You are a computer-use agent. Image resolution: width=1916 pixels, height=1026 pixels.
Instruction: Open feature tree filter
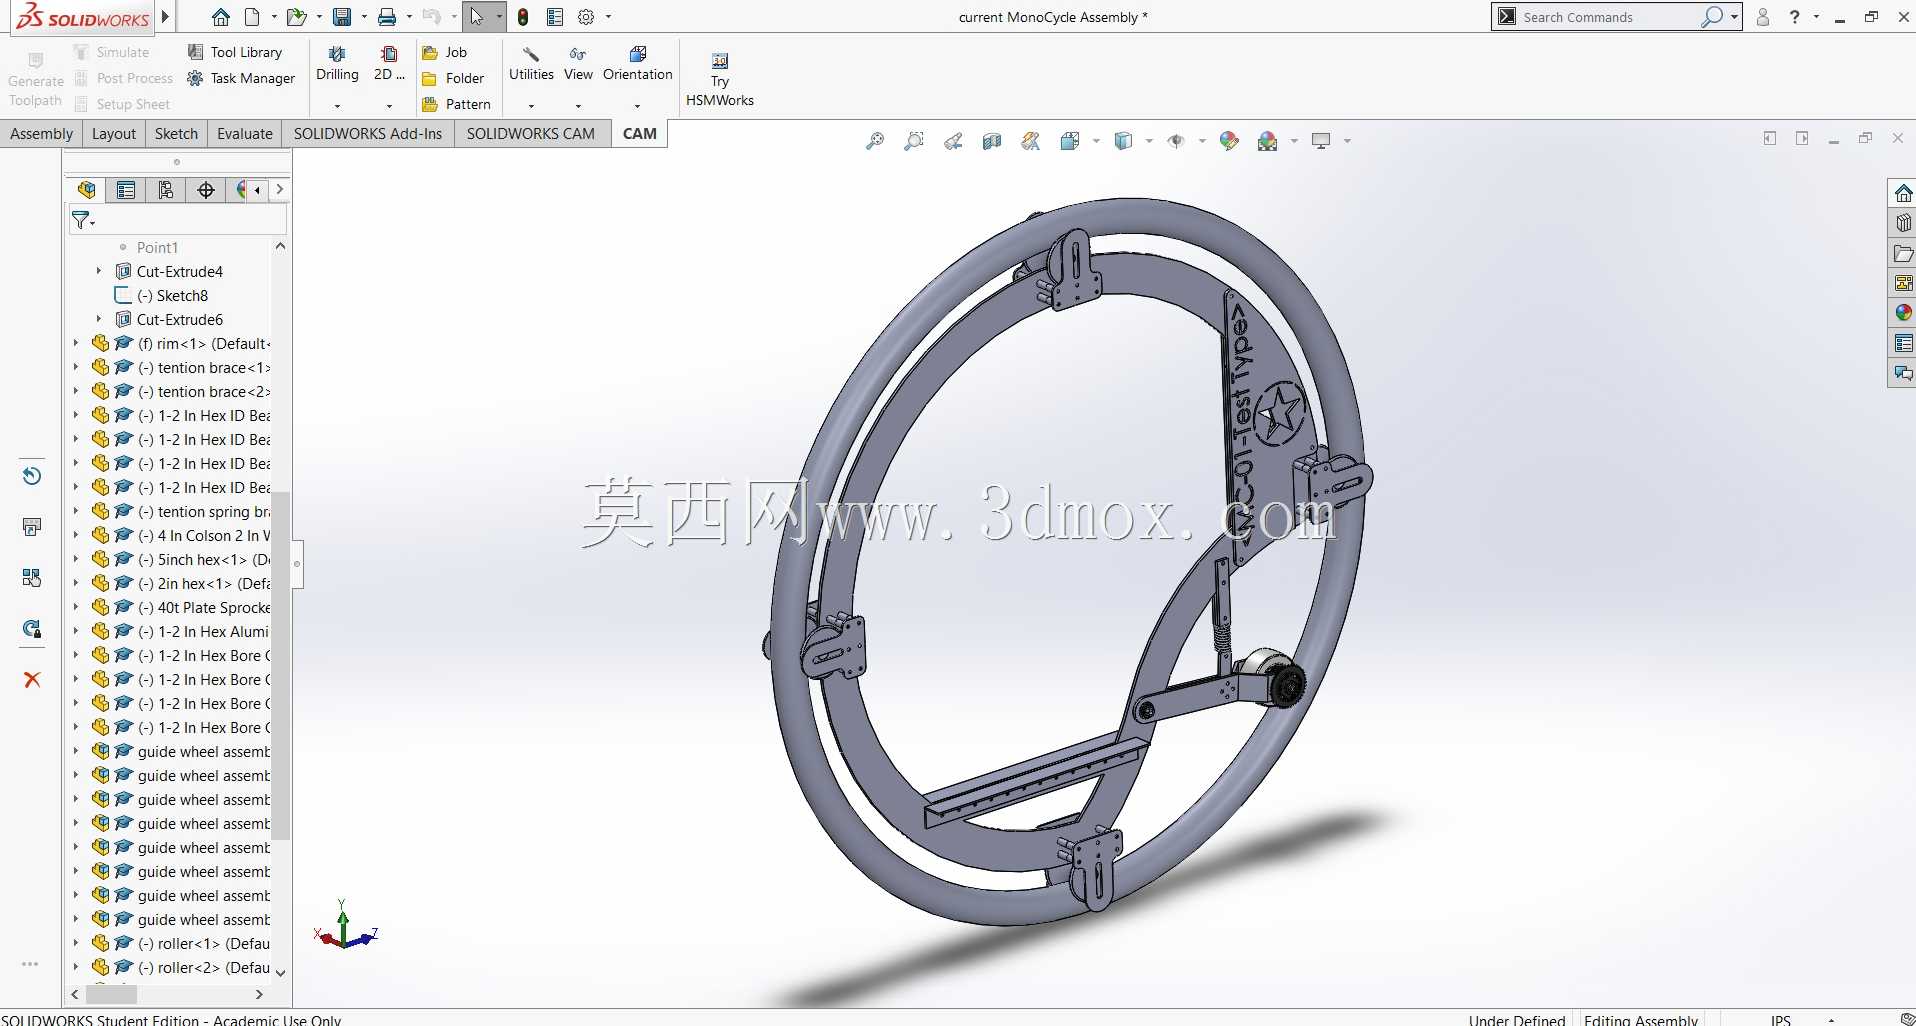pyautogui.click(x=83, y=220)
